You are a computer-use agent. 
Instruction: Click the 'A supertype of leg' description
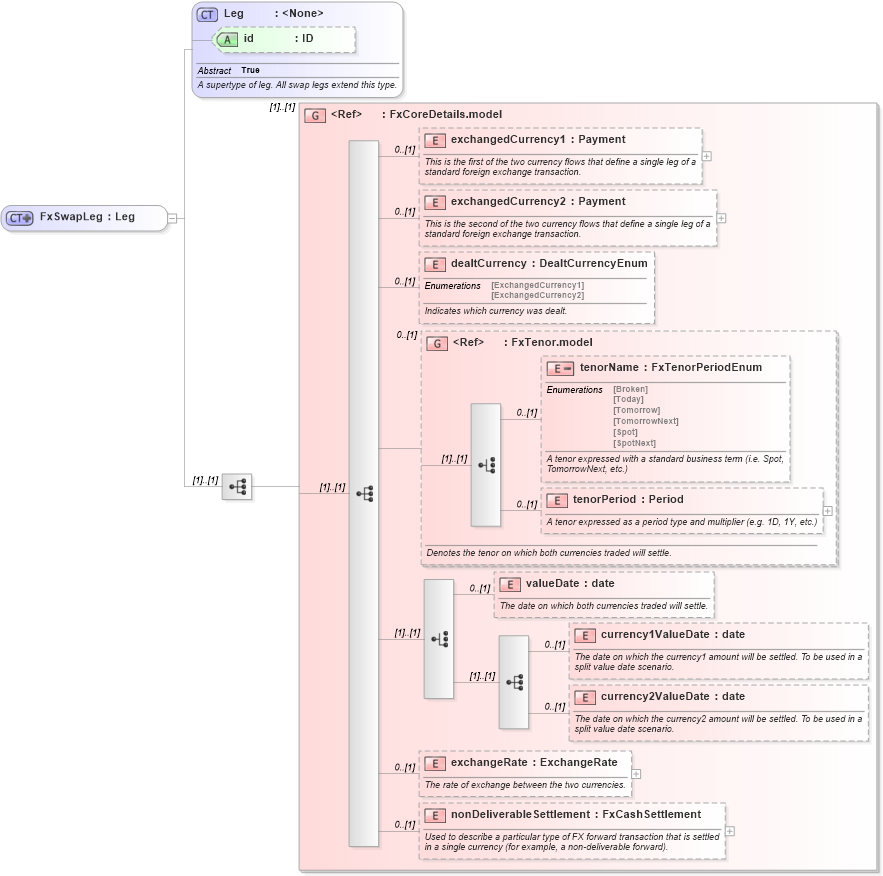coord(297,85)
